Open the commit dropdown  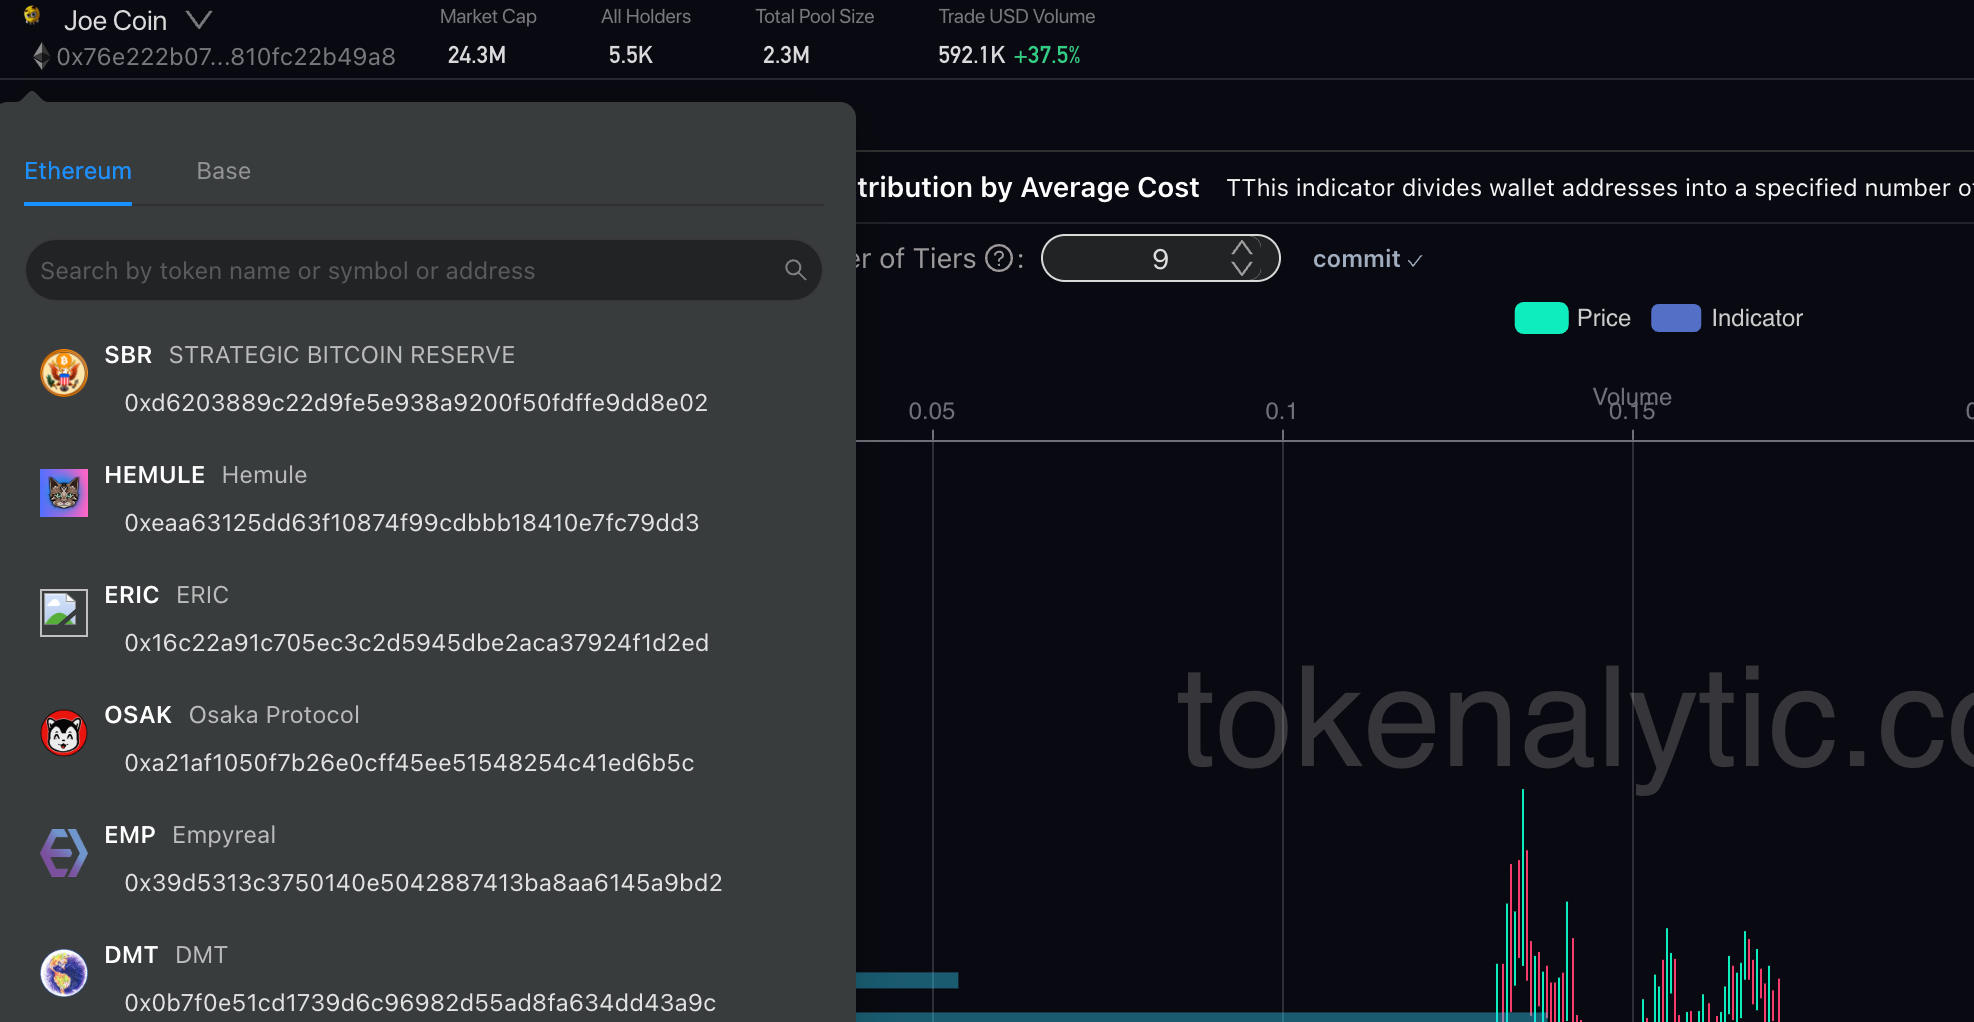1367,259
